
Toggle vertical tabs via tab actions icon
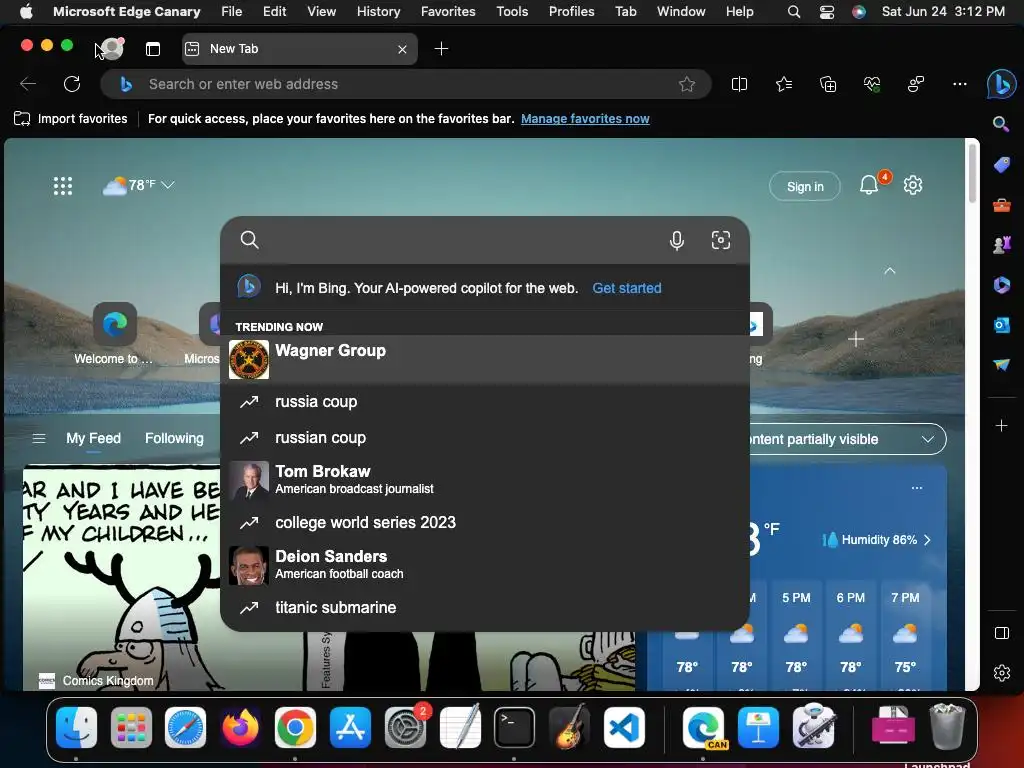[153, 49]
